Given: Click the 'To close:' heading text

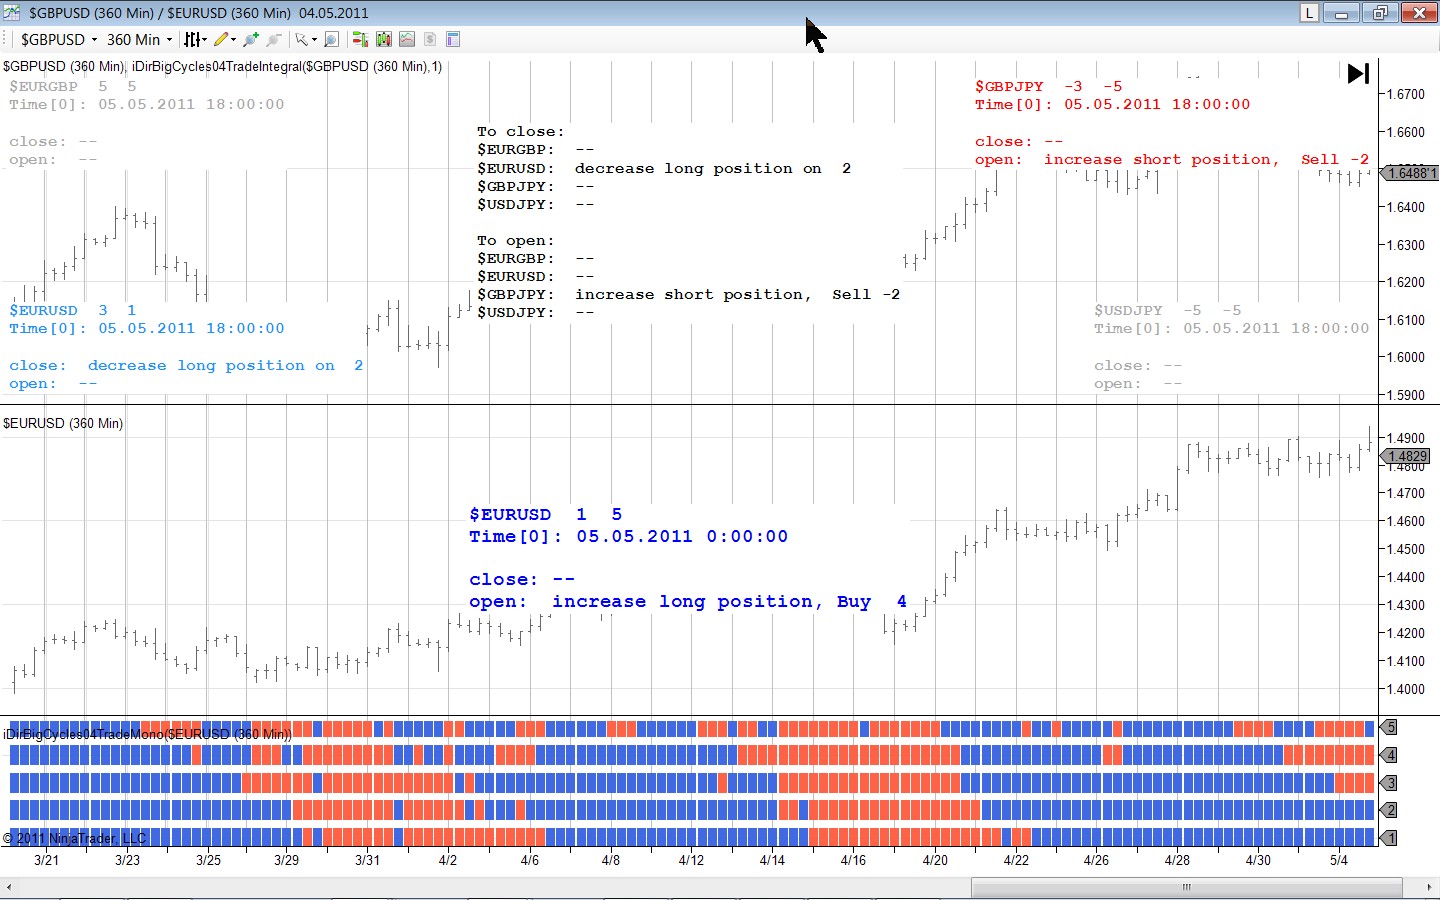Looking at the screenshot, I should tap(520, 132).
